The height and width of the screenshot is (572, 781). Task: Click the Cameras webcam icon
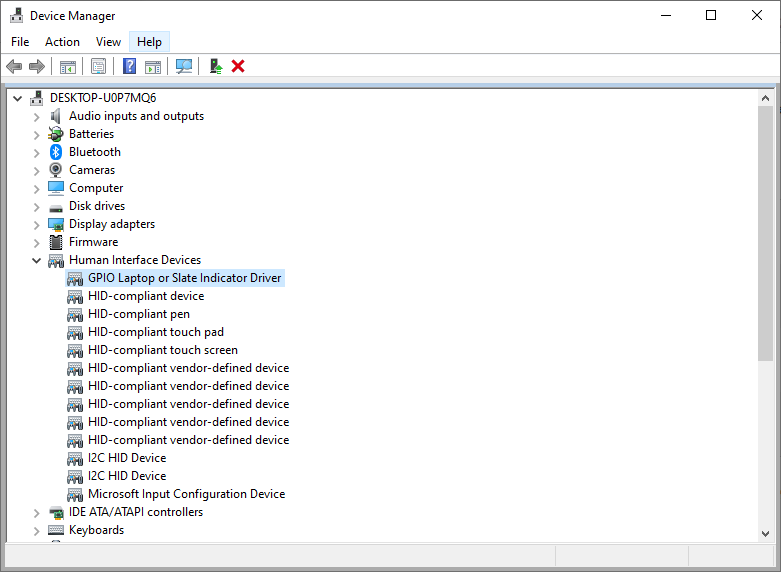coord(56,170)
